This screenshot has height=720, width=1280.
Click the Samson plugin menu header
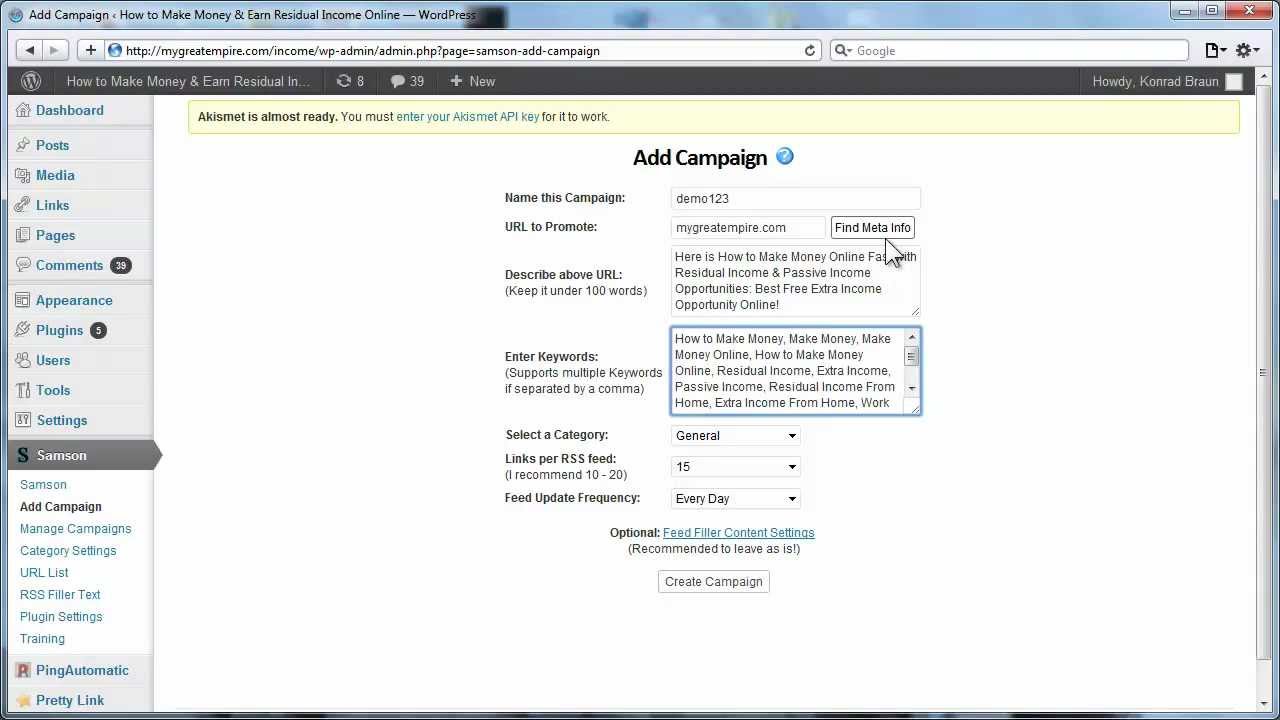(x=80, y=455)
